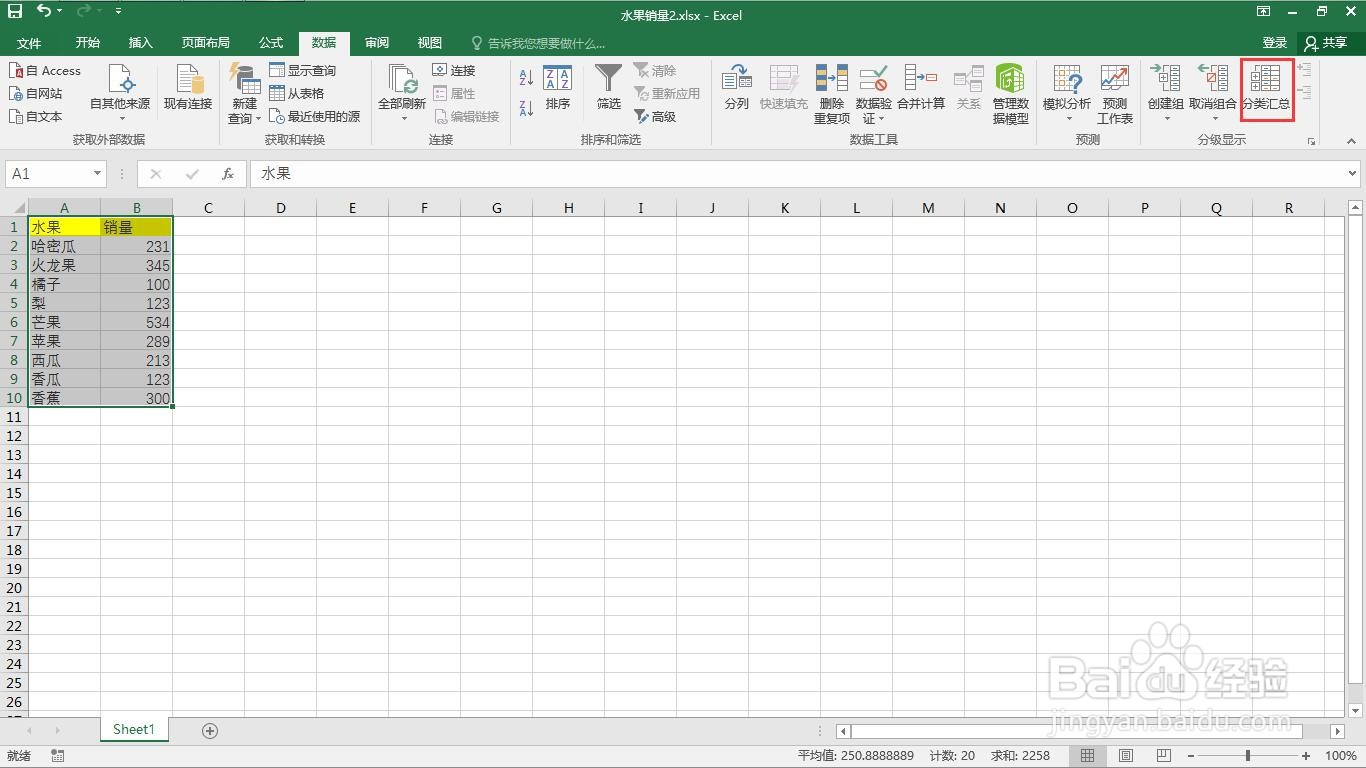This screenshot has height=768, width=1366.
Task: Switch to Home (开始) tab
Action: (x=88, y=43)
